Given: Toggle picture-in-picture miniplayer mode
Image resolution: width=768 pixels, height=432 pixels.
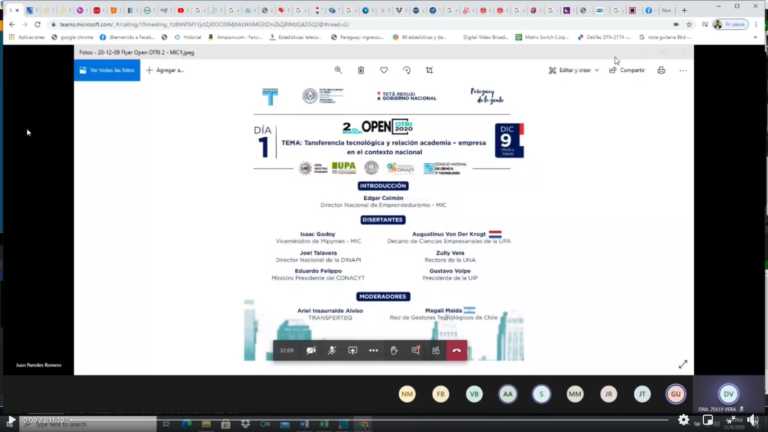Looking at the screenshot, I should pyautogui.click(x=708, y=420).
